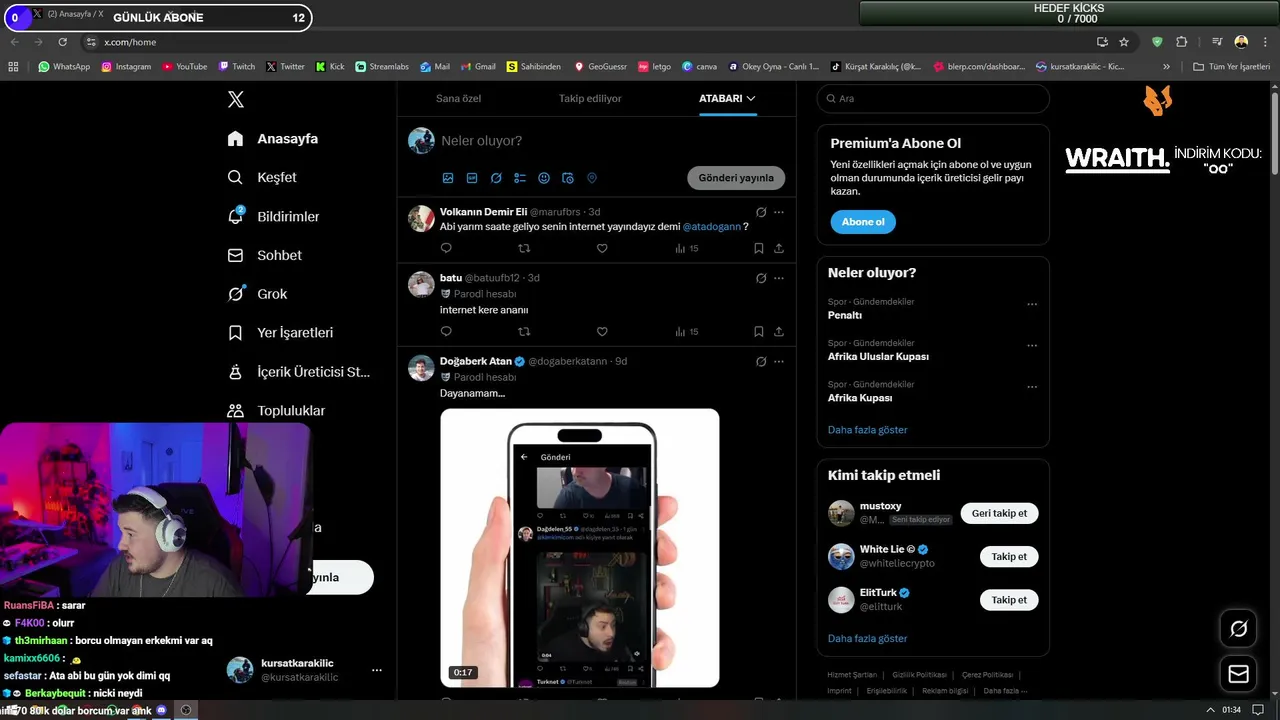Click Grok icon on Volkanın Demir Eli post
The width and height of the screenshot is (1280, 720).
(x=761, y=212)
